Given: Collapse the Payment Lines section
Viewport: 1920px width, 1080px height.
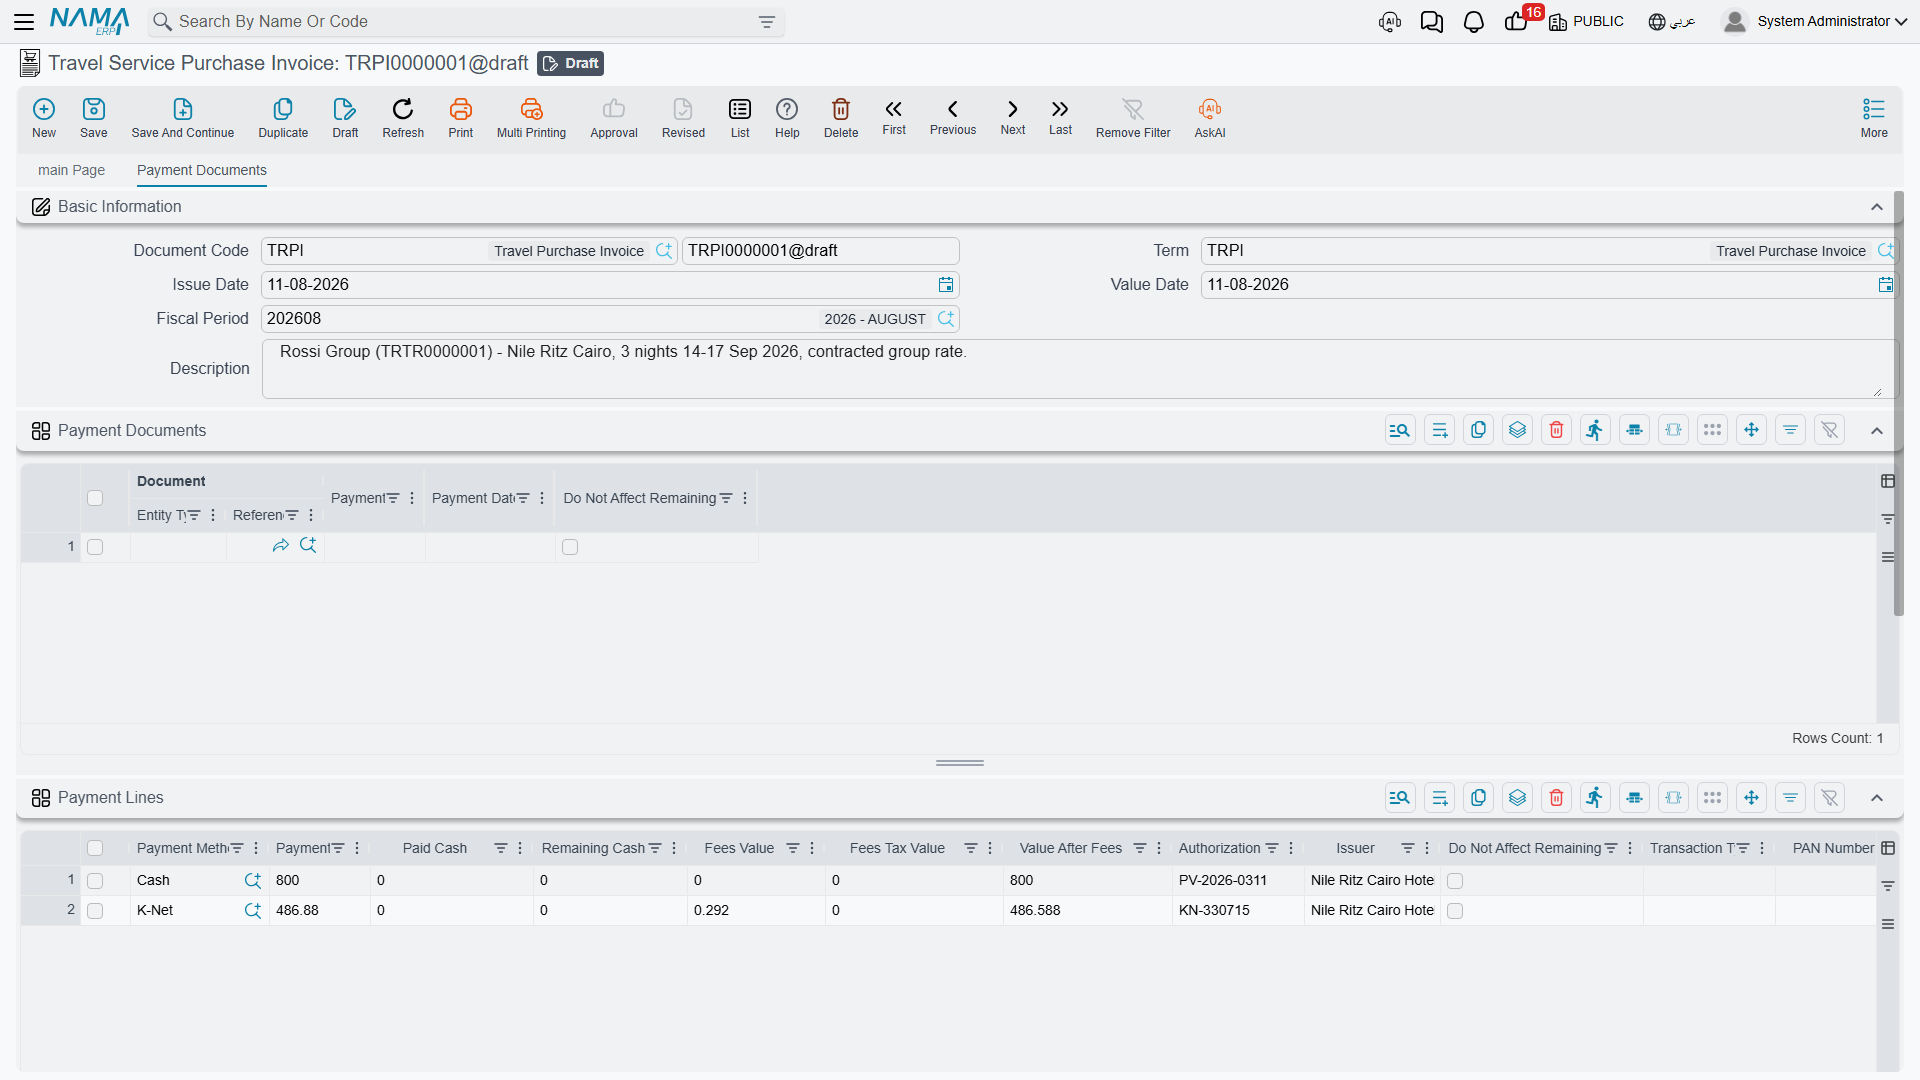Looking at the screenshot, I should [x=1877, y=798].
